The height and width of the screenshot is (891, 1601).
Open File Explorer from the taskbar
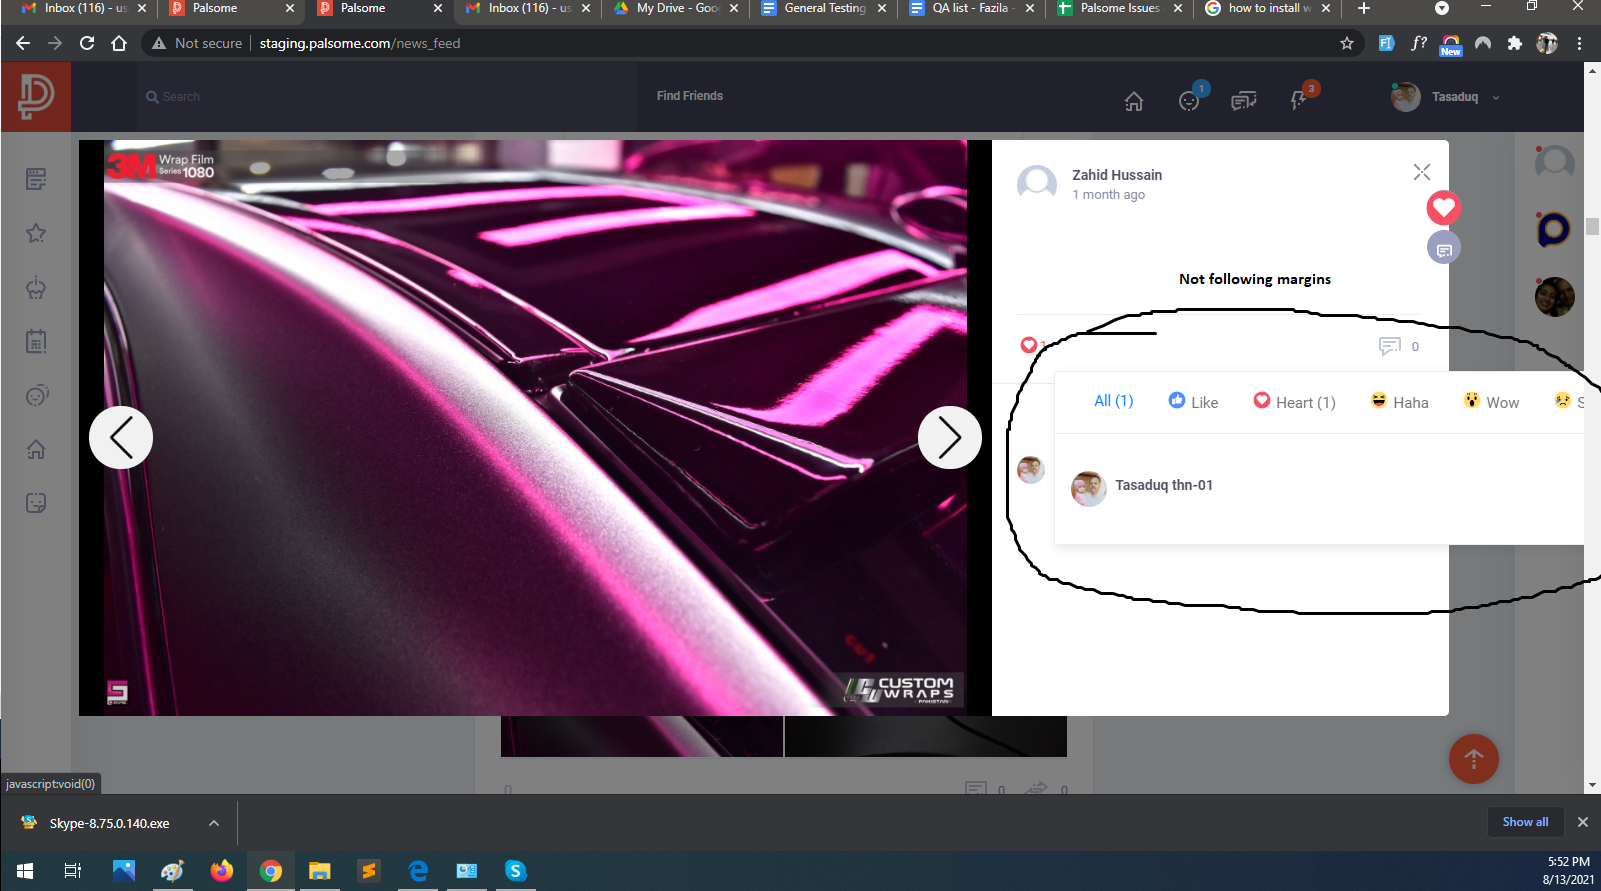319,871
